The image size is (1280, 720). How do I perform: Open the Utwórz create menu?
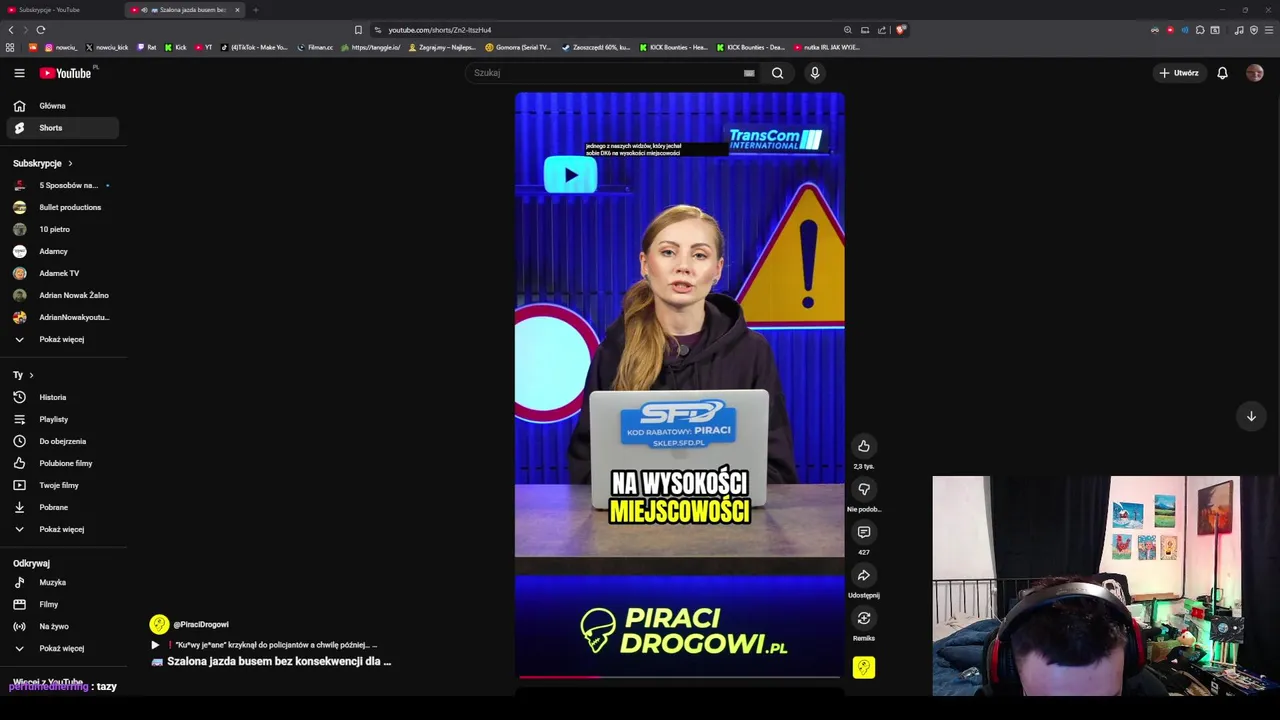pos(1179,73)
